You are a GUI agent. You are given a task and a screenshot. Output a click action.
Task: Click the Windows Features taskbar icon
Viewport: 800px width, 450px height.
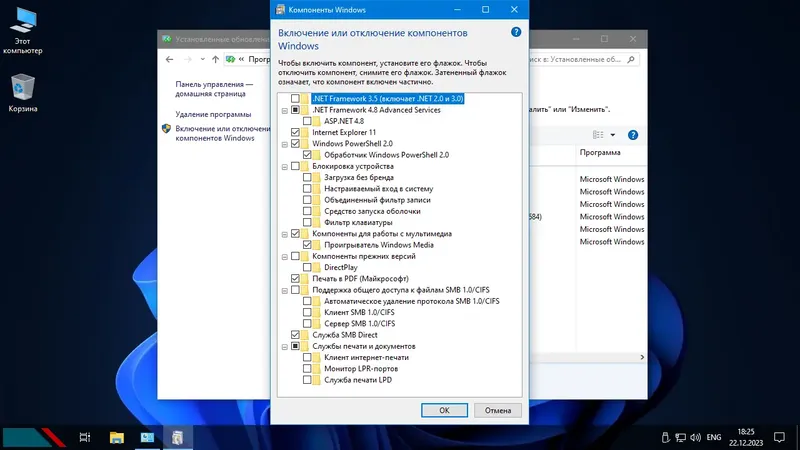[178, 437]
